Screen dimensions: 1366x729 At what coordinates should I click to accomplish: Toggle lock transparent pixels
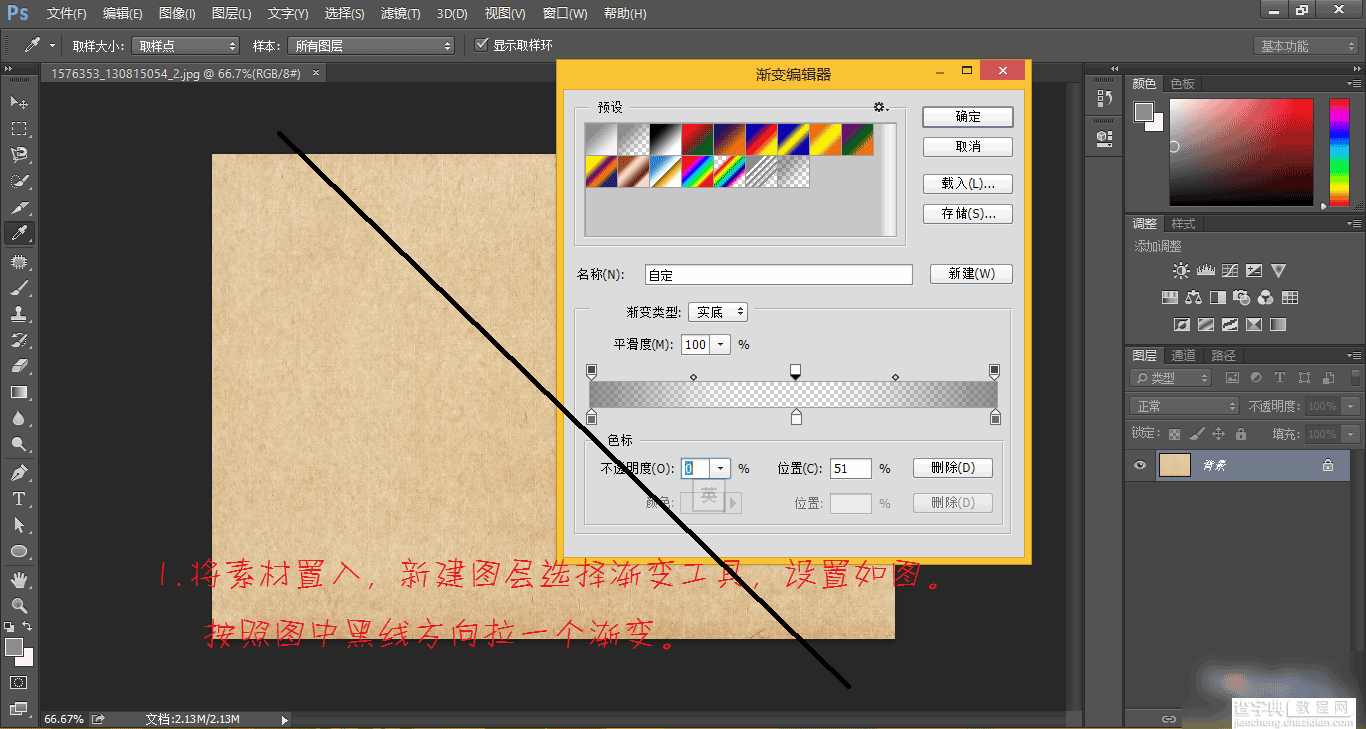[x=1175, y=434]
